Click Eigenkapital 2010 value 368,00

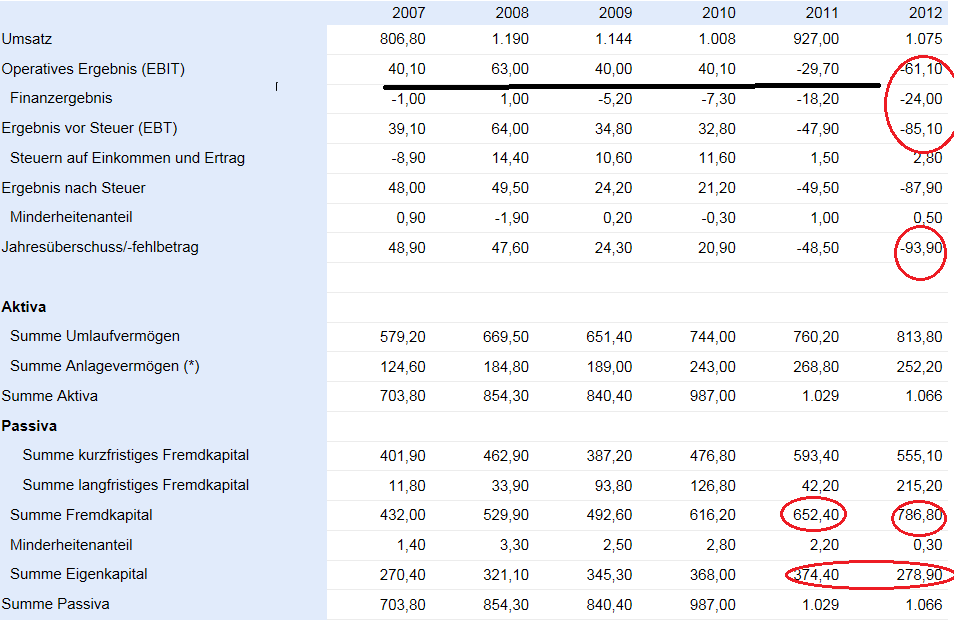click(712, 575)
